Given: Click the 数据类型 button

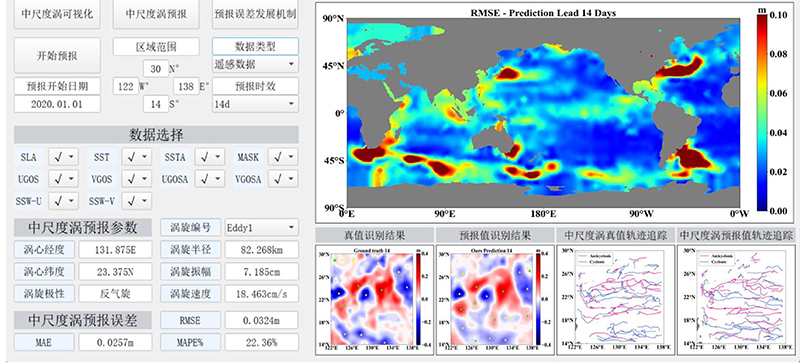Looking at the screenshot, I should pyautogui.click(x=255, y=46).
